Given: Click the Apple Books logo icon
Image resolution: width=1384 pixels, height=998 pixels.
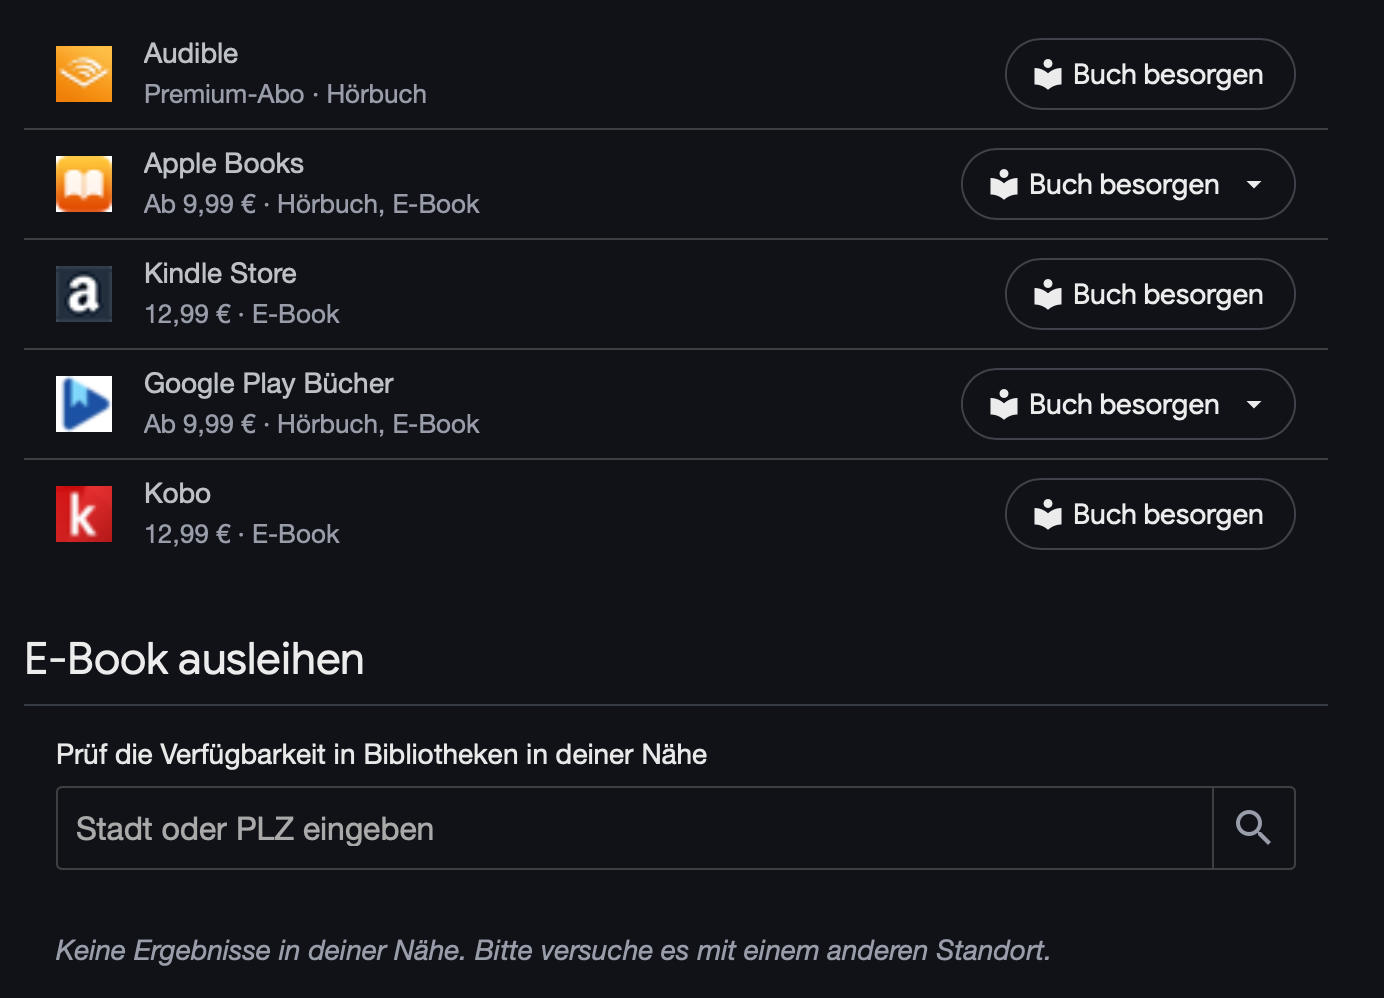Looking at the screenshot, I should [84, 184].
